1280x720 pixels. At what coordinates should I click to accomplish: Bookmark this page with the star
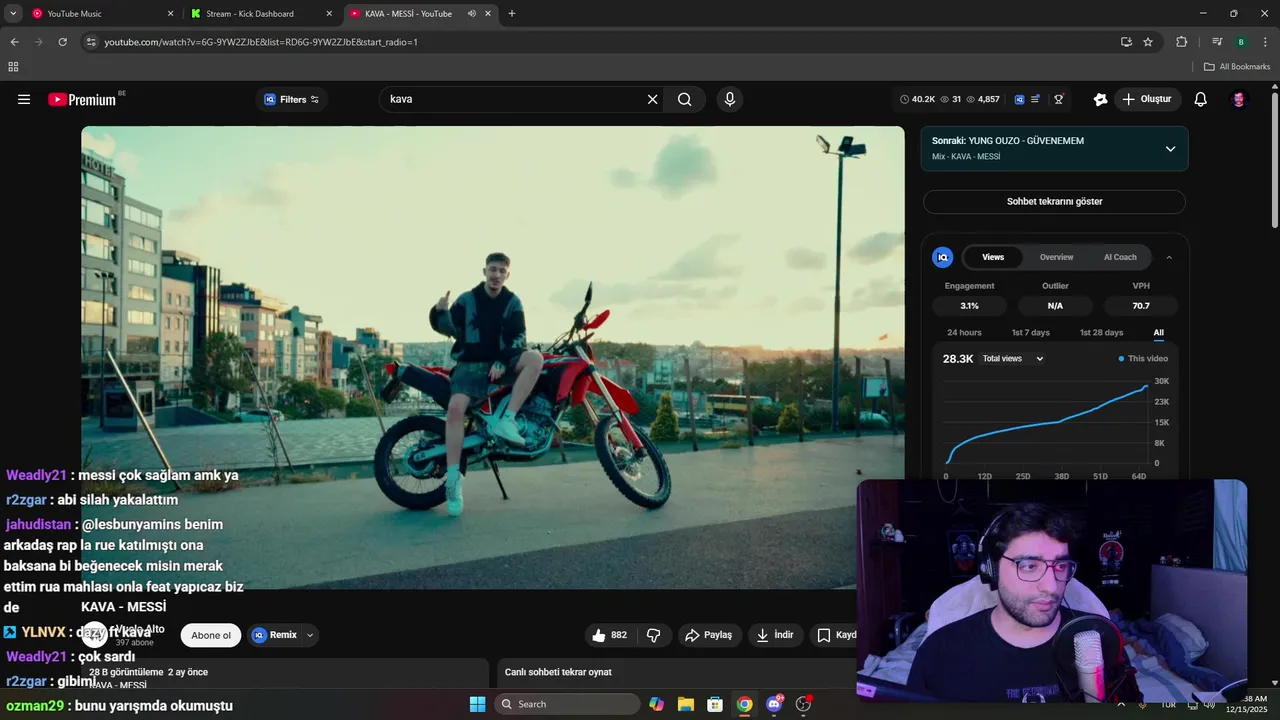click(x=1148, y=42)
